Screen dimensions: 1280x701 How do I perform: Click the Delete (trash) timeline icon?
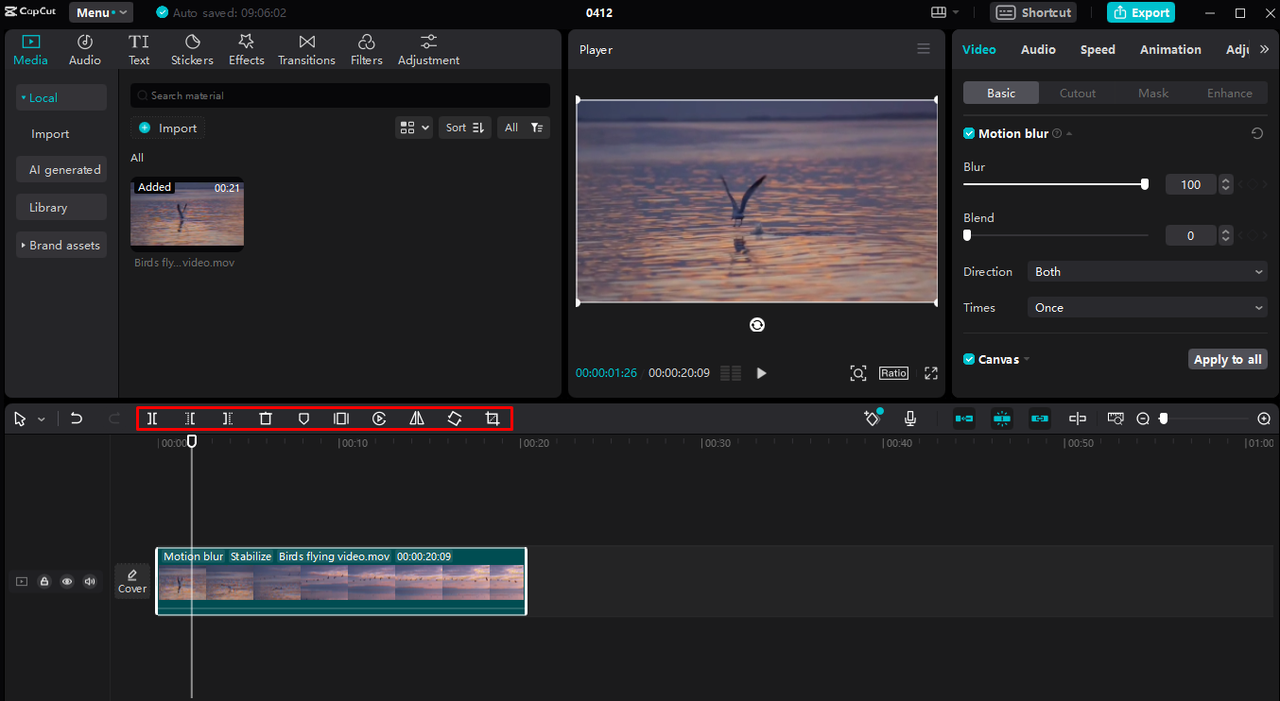[266, 419]
